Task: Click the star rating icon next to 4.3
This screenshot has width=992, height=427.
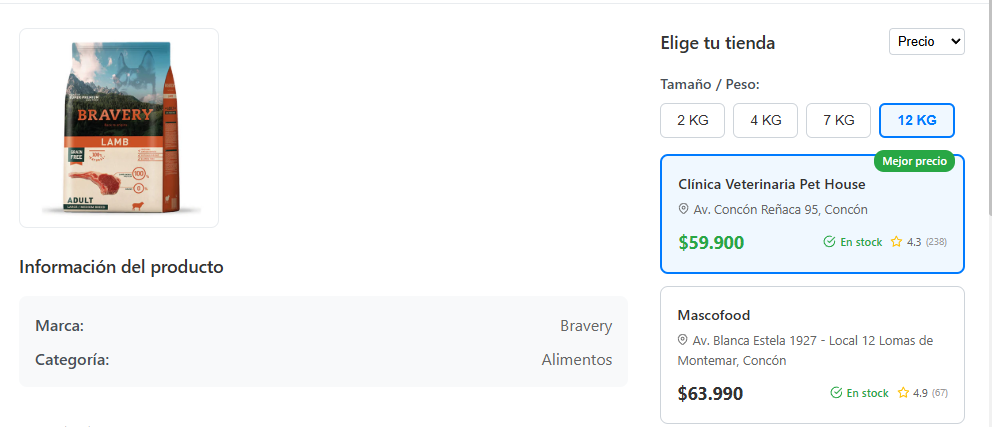Action: [897, 242]
